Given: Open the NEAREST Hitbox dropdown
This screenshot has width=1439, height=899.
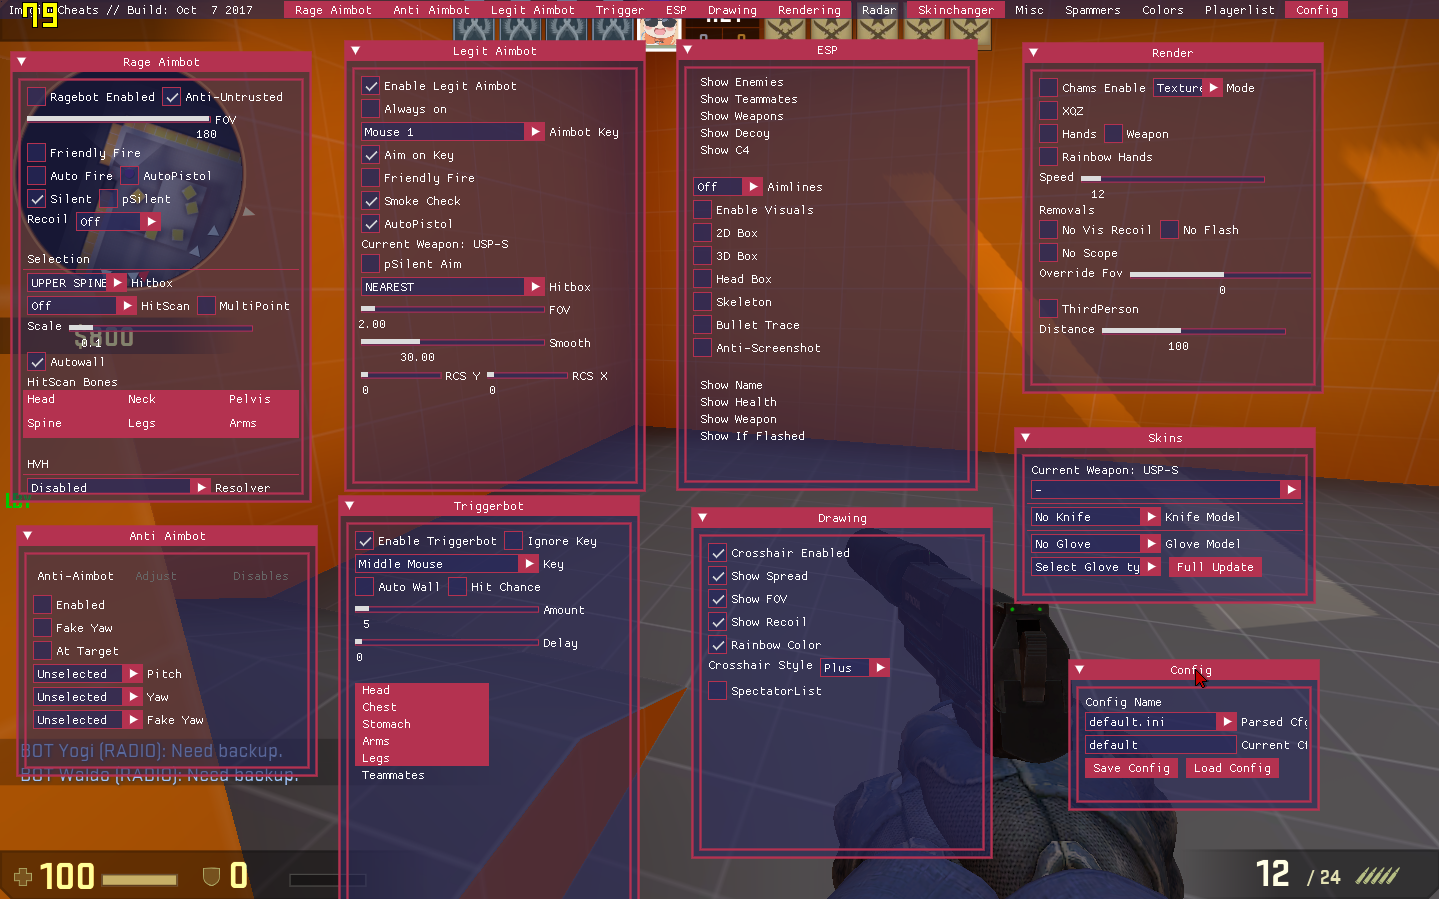Looking at the screenshot, I should 452,286.
